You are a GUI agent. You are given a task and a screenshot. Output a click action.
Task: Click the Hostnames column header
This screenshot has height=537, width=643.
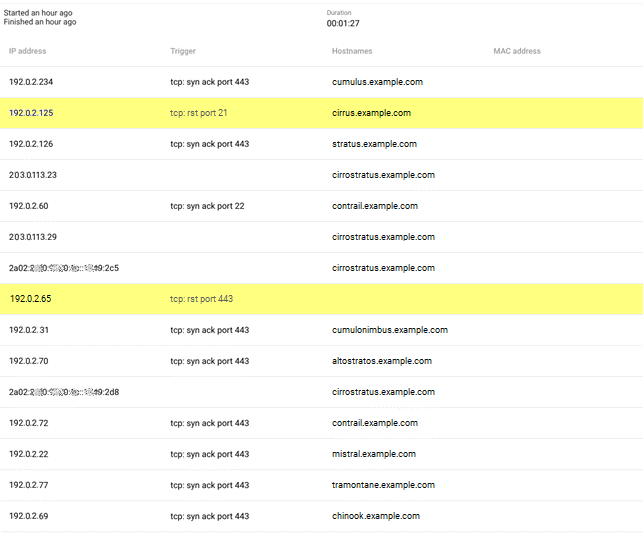point(354,51)
